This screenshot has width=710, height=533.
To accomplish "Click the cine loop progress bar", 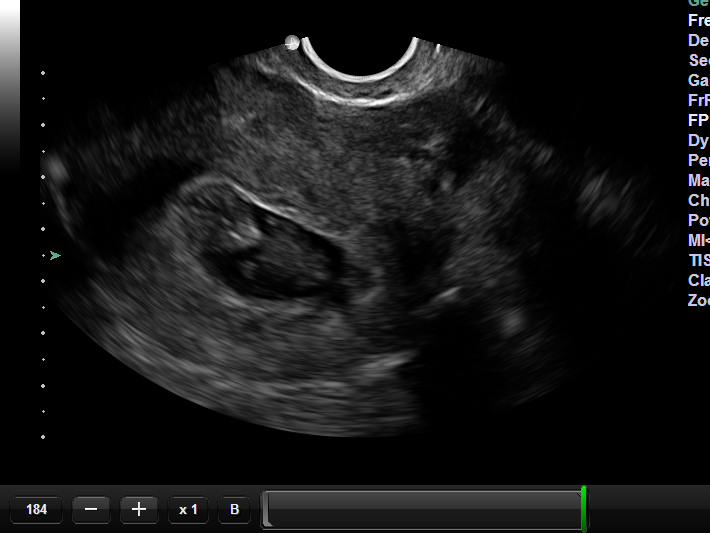I will (x=424, y=509).
